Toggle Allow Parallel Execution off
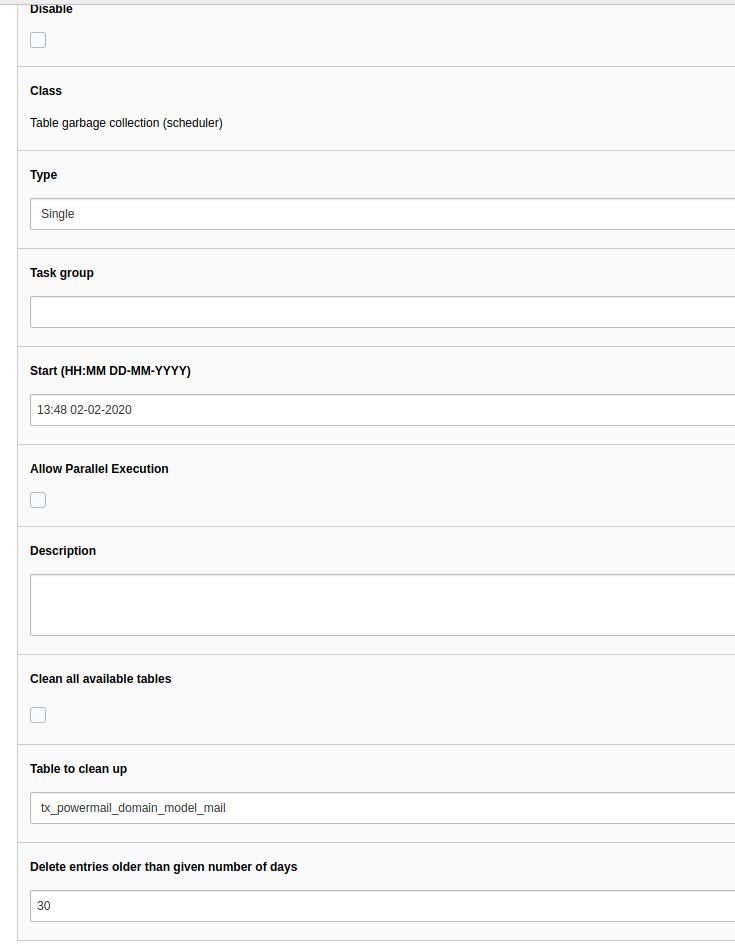The image size is (735, 950). [x=37, y=499]
